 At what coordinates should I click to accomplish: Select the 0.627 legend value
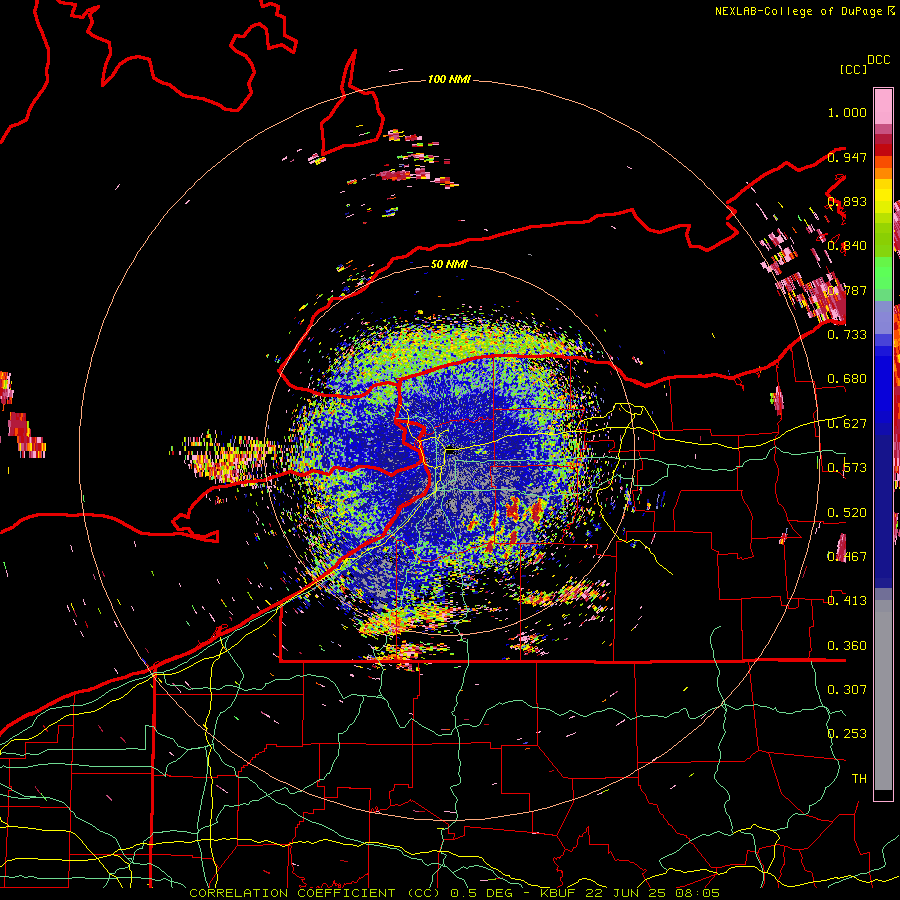(x=847, y=424)
